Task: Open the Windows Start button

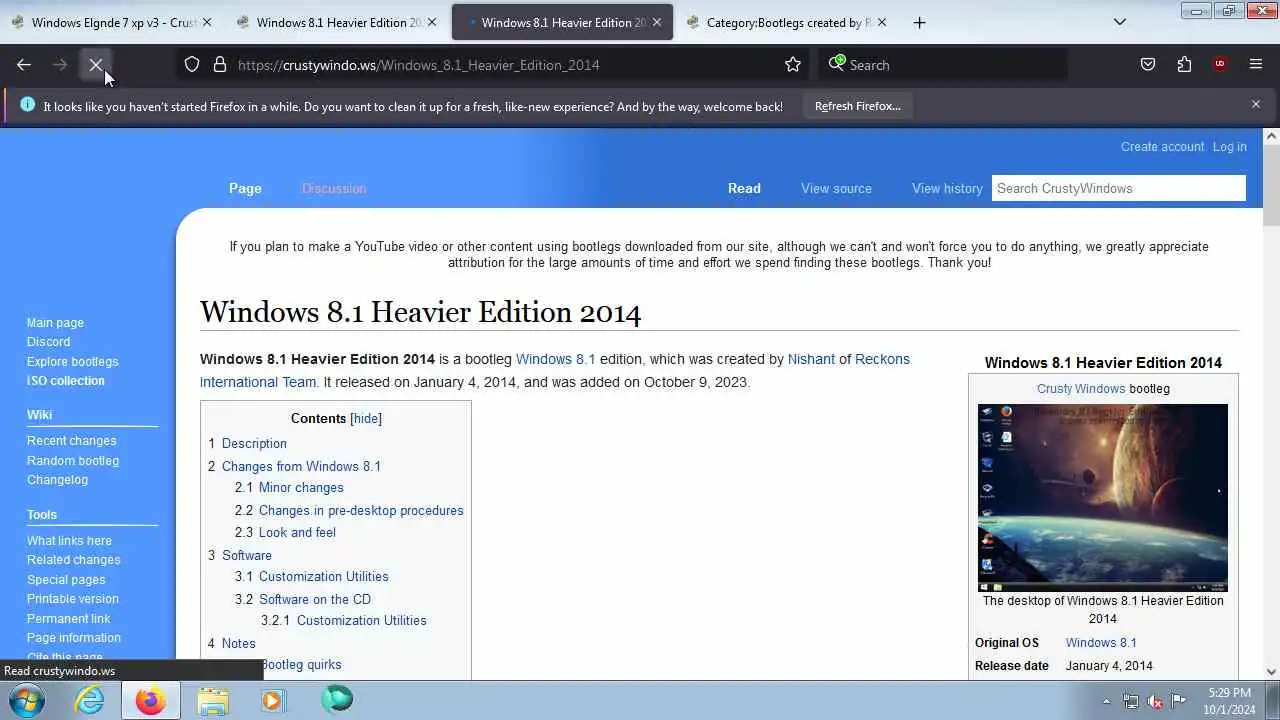Action: point(27,700)
